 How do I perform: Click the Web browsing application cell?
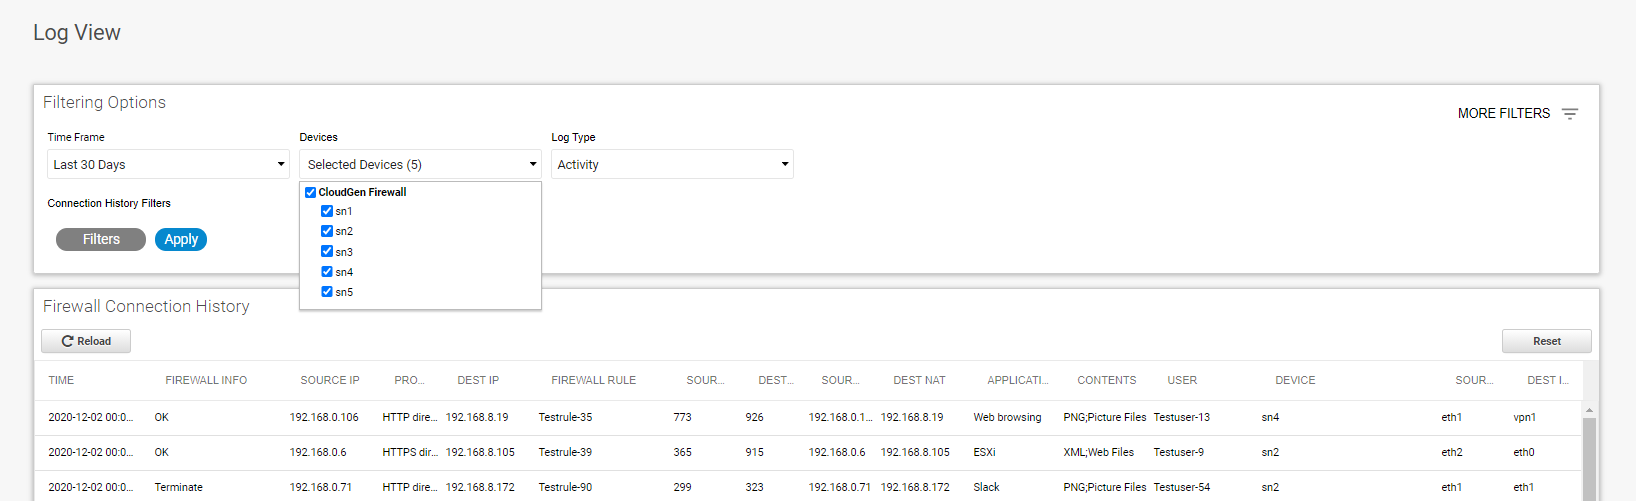point(1007,417)
